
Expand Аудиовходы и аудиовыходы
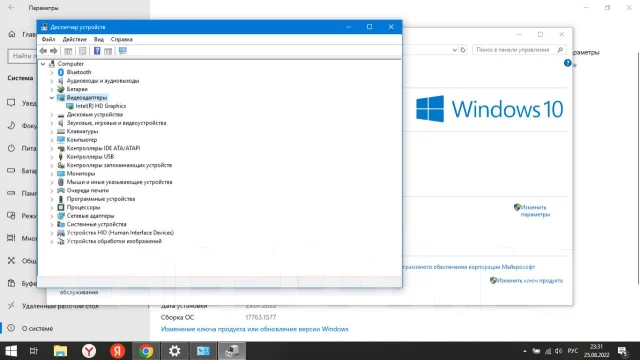click(x=51, y=81)
